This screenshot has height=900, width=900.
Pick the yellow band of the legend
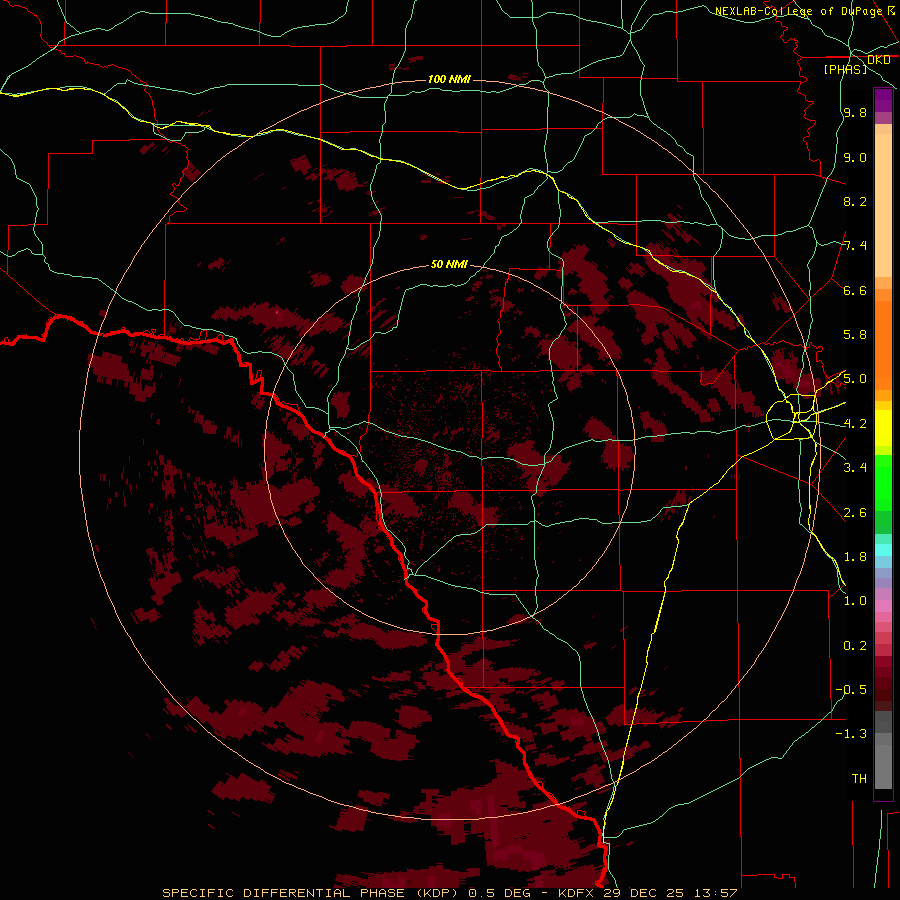pos(883,428)
